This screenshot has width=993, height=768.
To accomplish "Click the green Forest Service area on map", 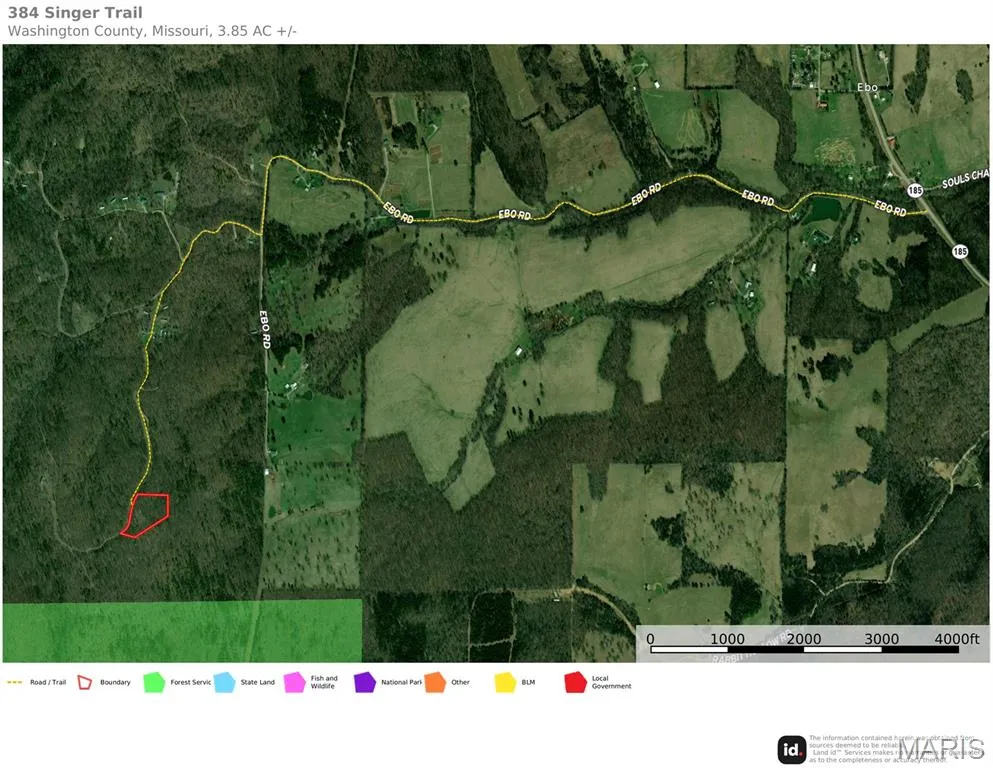I will [x=182, y=630].
